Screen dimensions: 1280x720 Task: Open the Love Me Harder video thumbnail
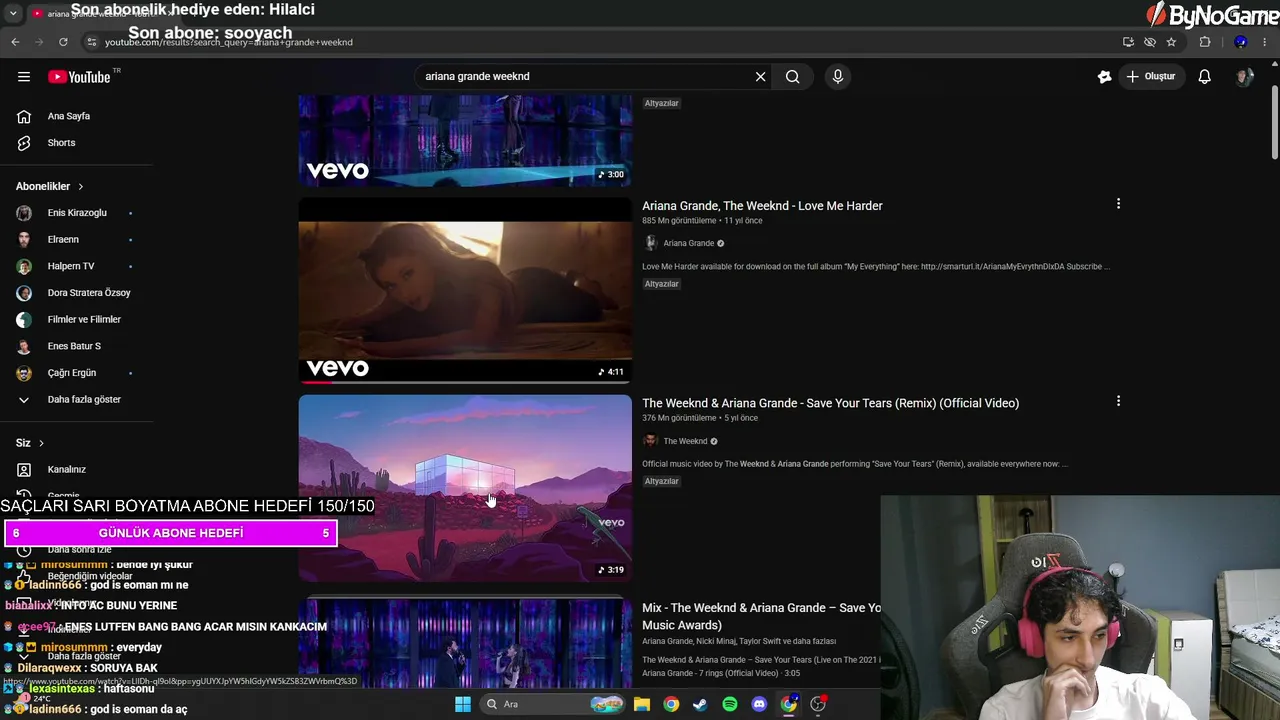coord(465,290)
